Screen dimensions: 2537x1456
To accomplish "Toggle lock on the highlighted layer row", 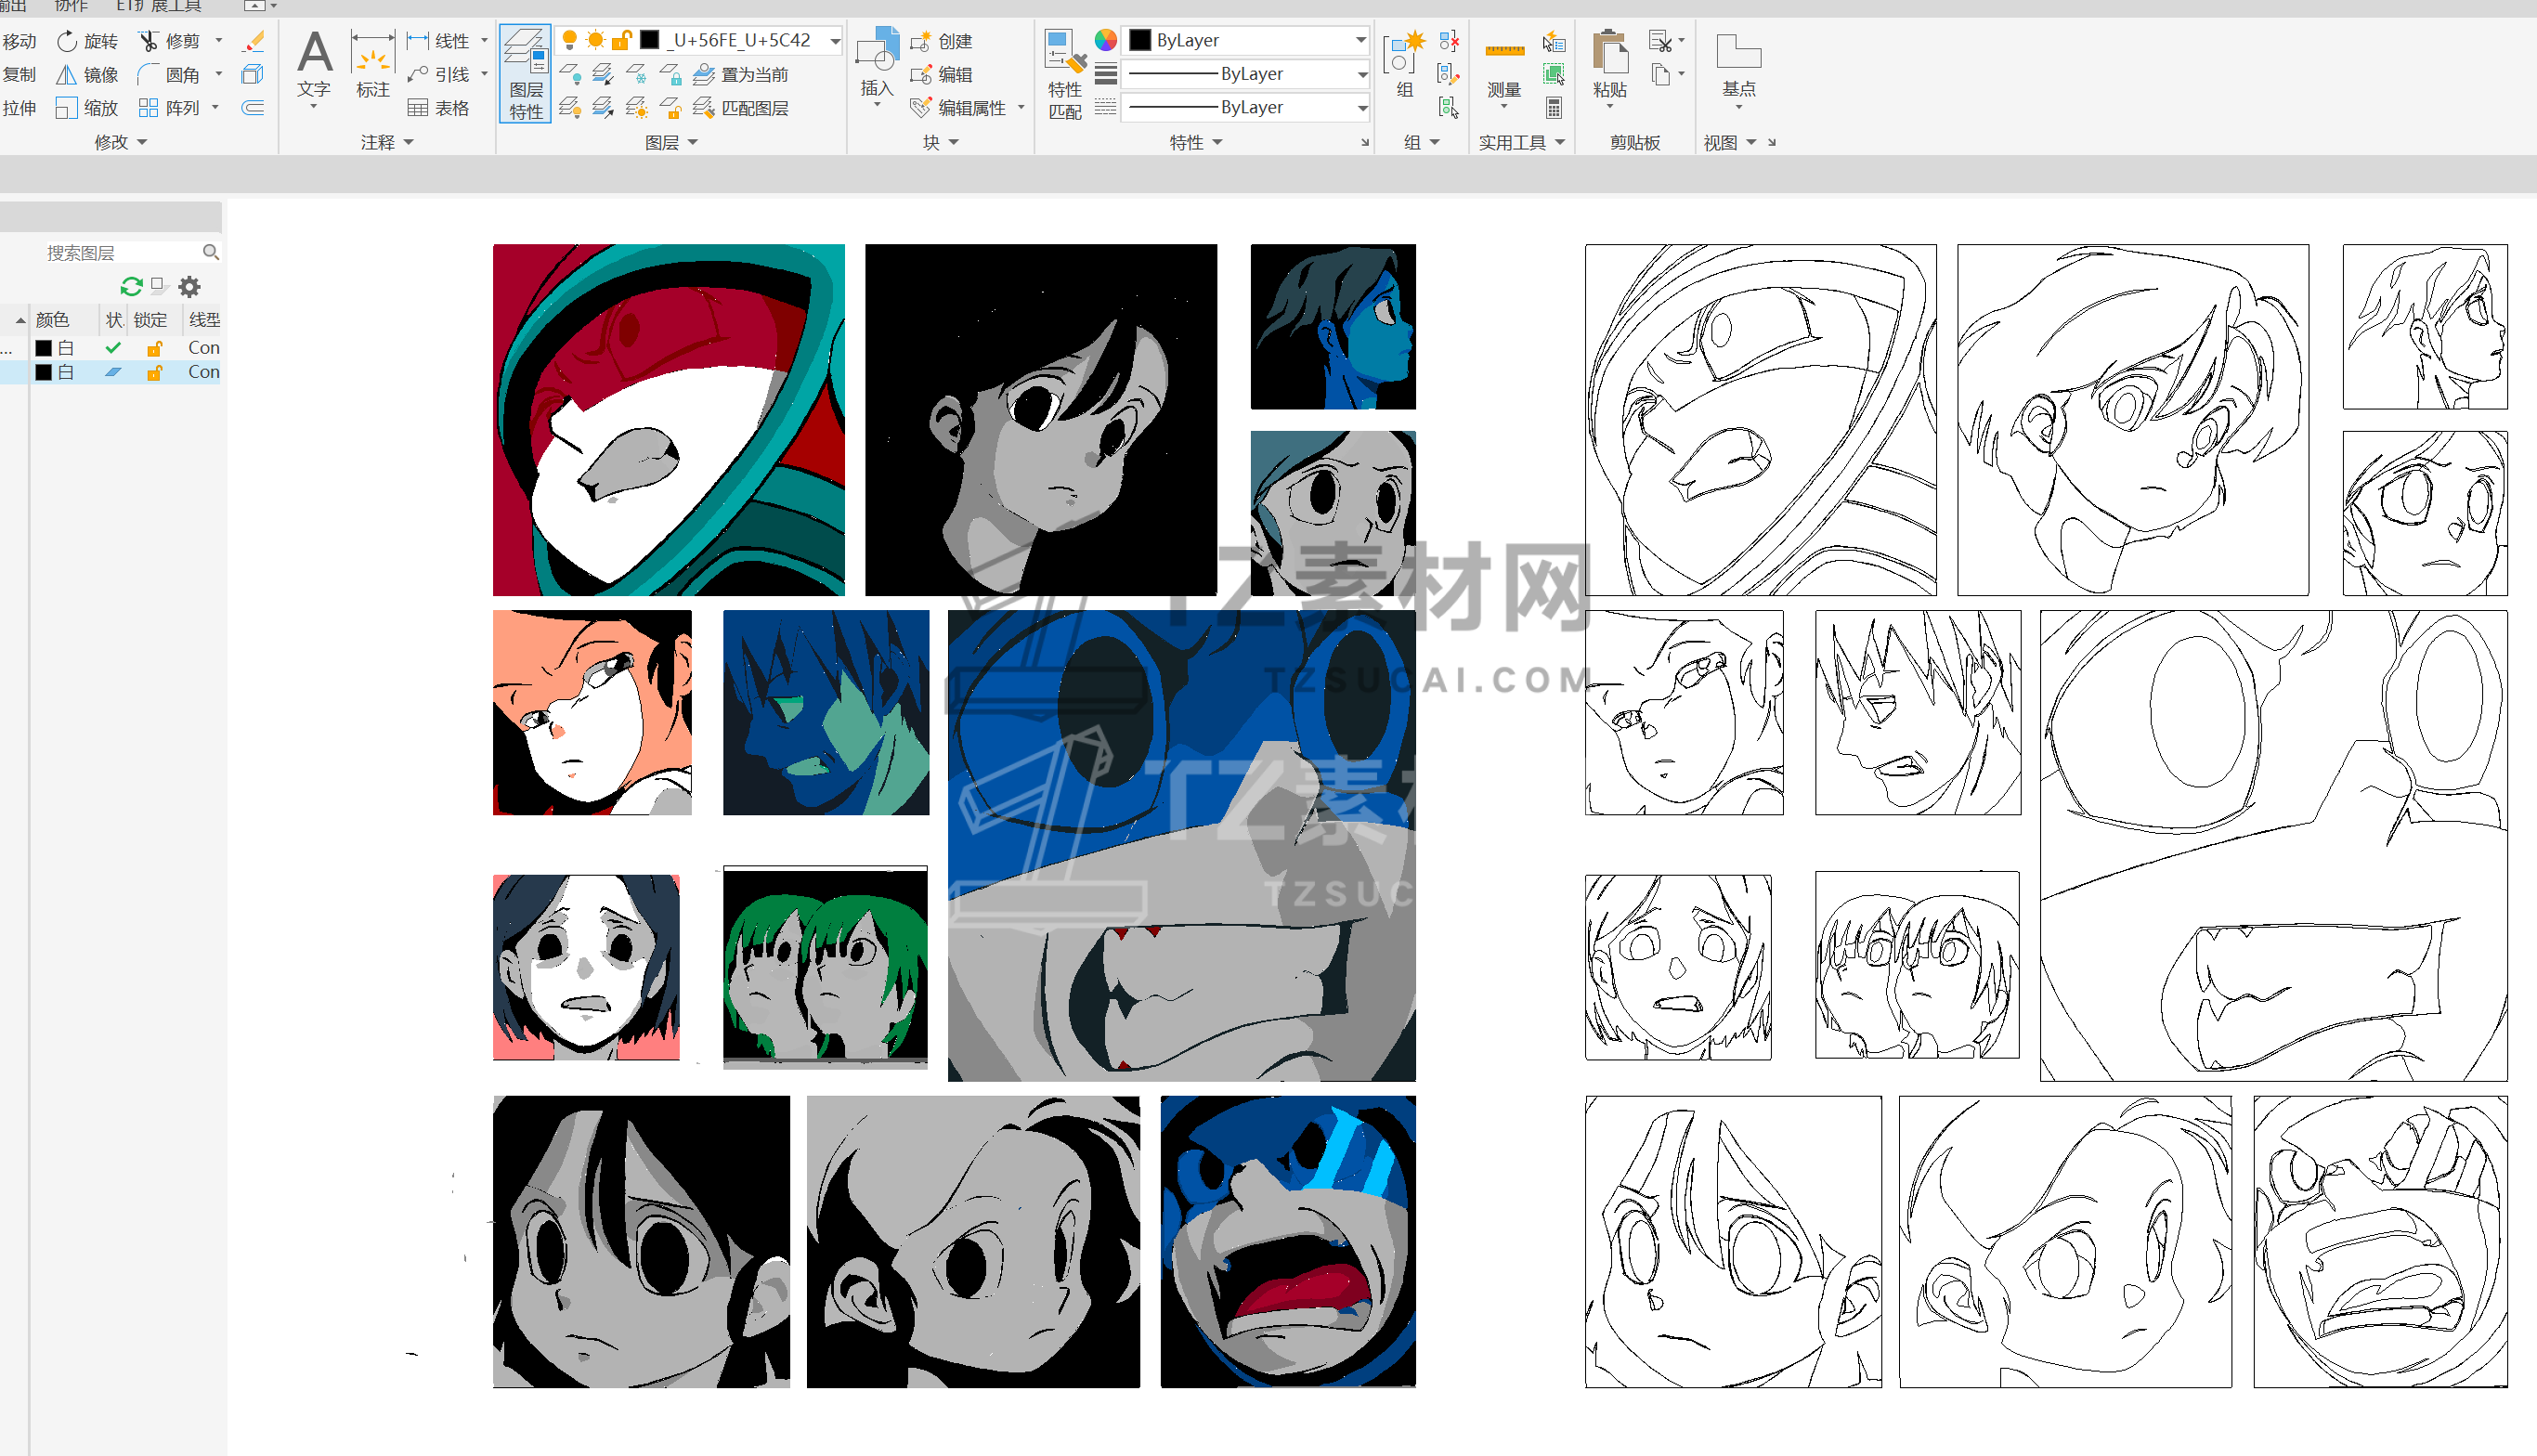I will click(154, 372).
